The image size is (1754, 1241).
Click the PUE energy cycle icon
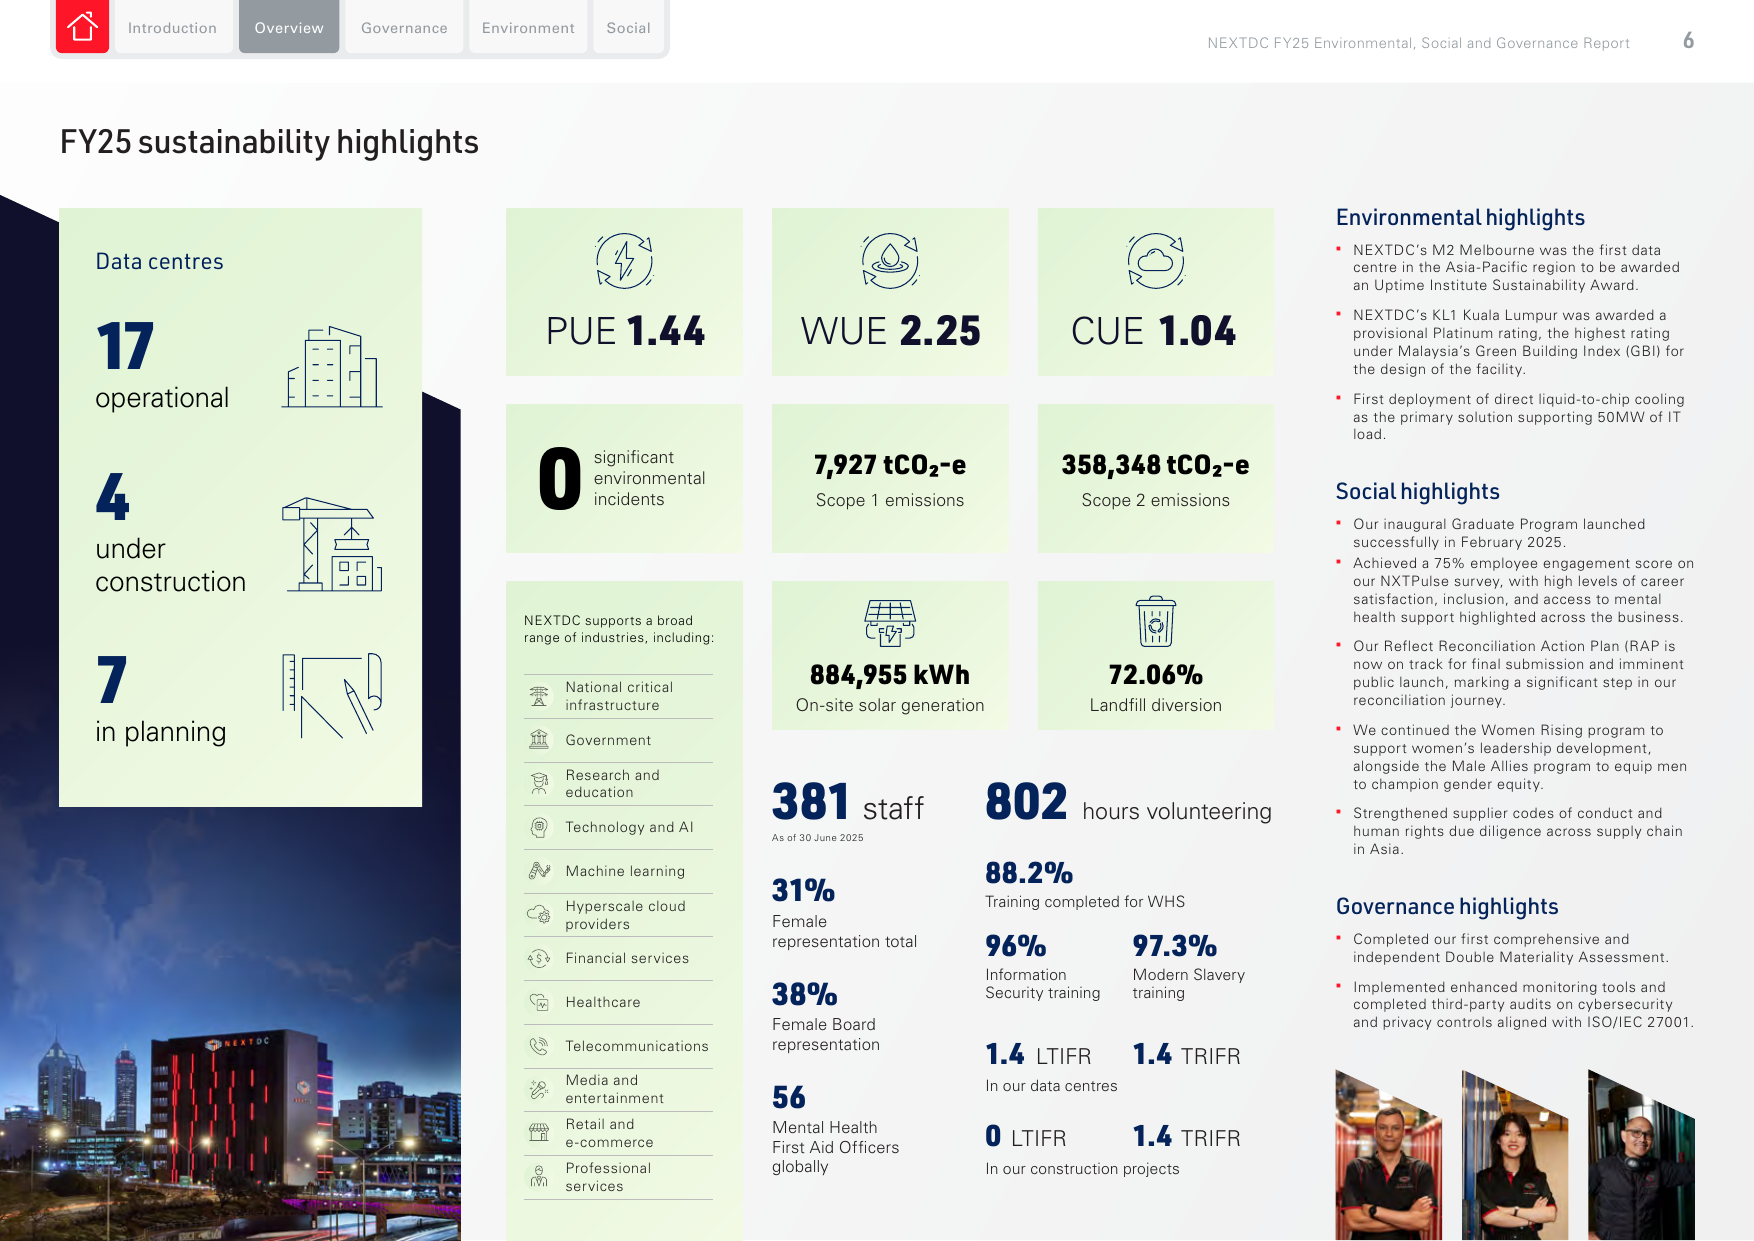(x=624, y=261)
